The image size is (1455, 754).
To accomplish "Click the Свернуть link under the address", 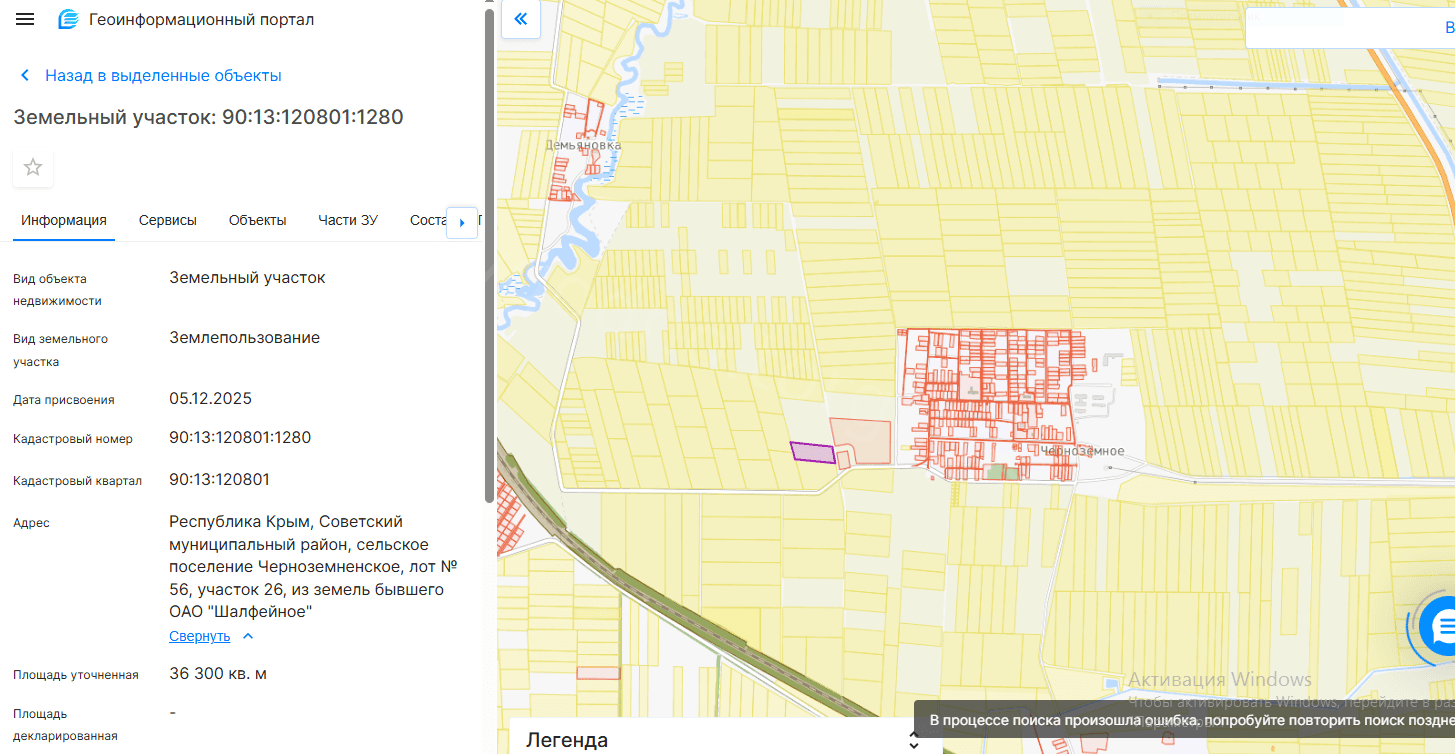I will [x=199, y=636].
